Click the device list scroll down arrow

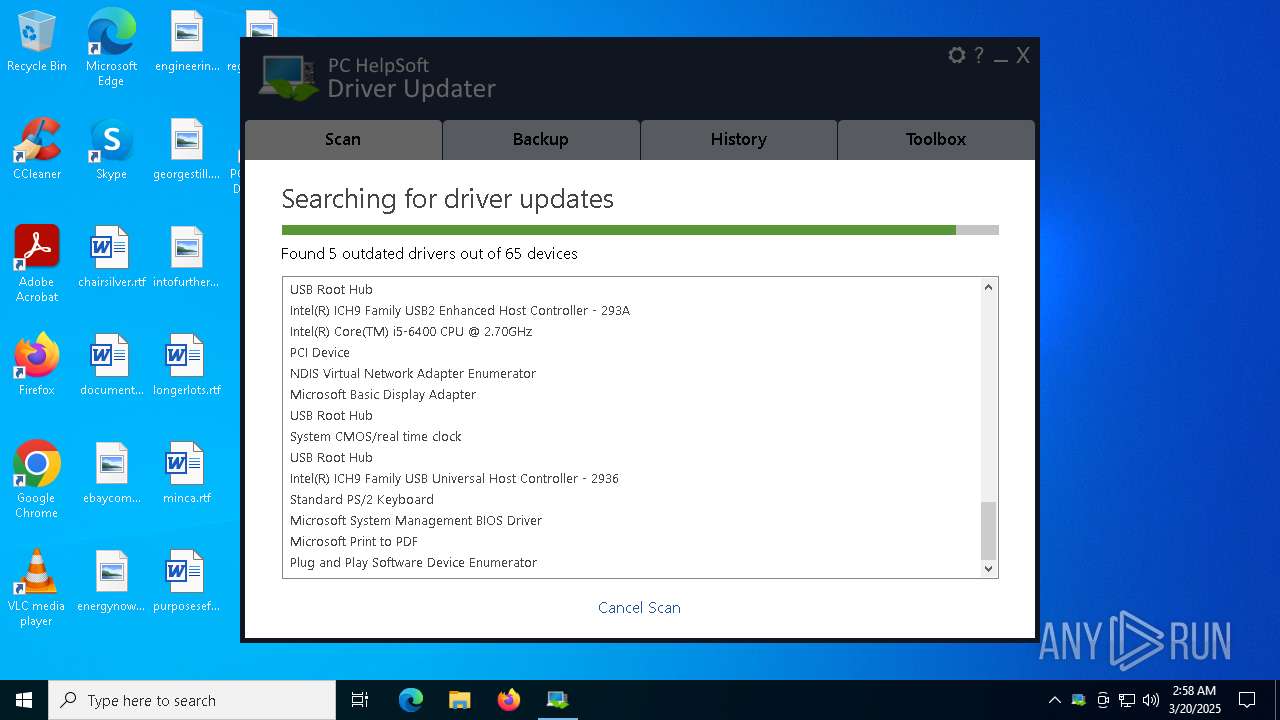pyautogui.click(x=988, y=569)
